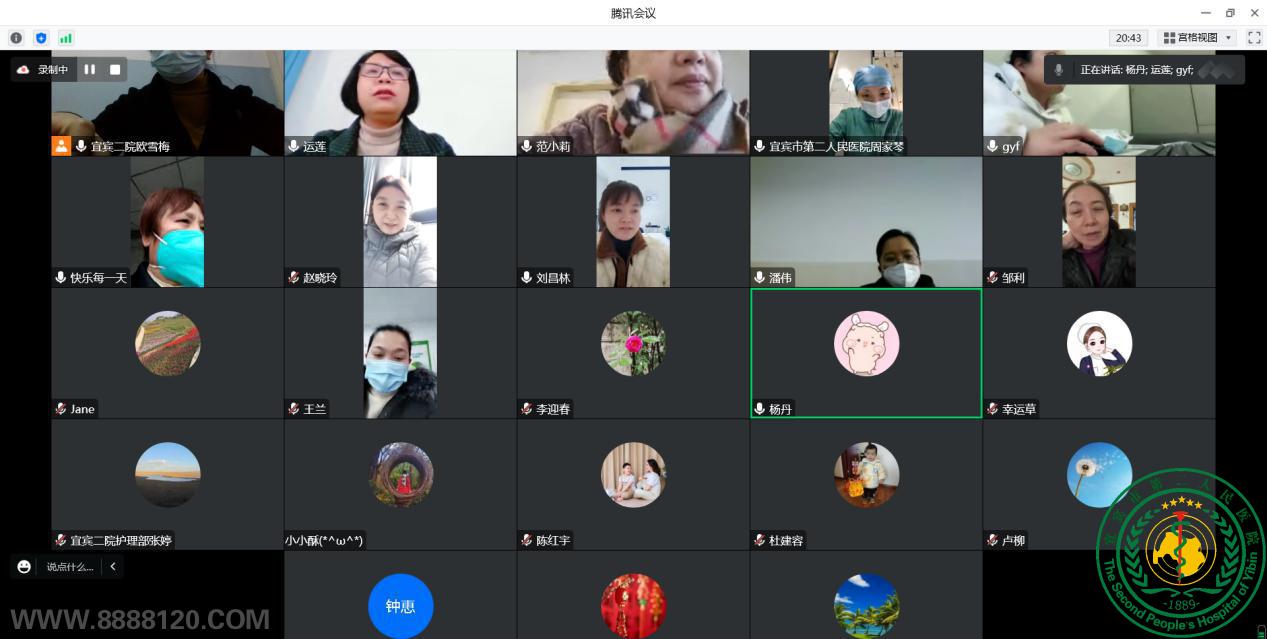The width and height of the screenshot is (1267, 639).
Task: Open the meeting info icon
Action: [16, 38]
